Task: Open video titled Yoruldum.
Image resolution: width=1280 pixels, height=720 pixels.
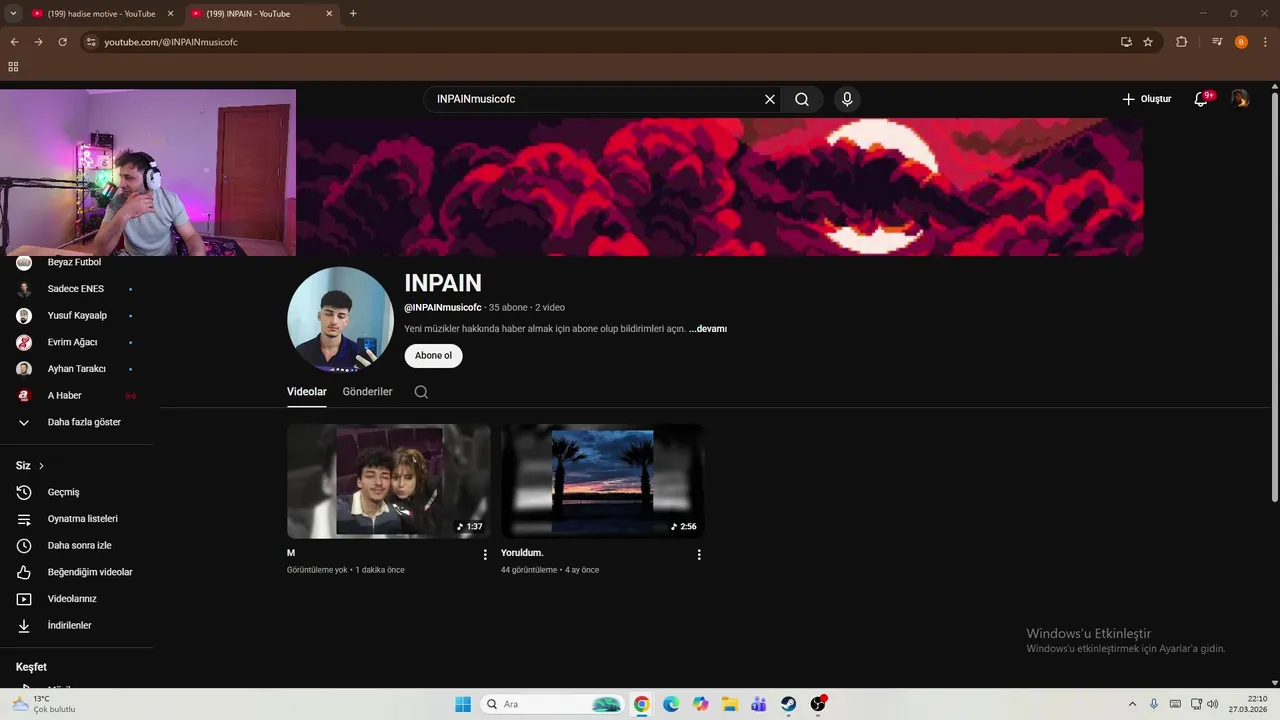Action: 522,553
